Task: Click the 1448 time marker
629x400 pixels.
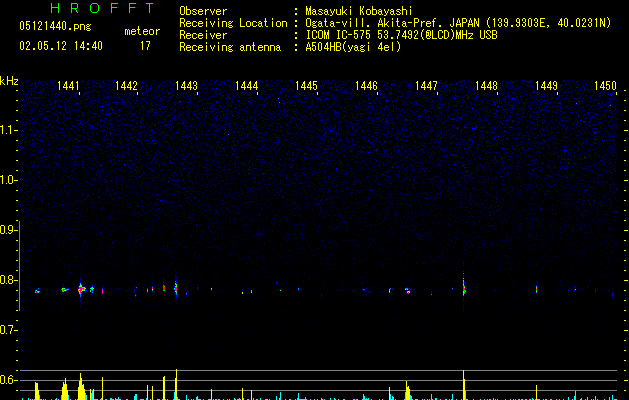Action: coord(487,85)
